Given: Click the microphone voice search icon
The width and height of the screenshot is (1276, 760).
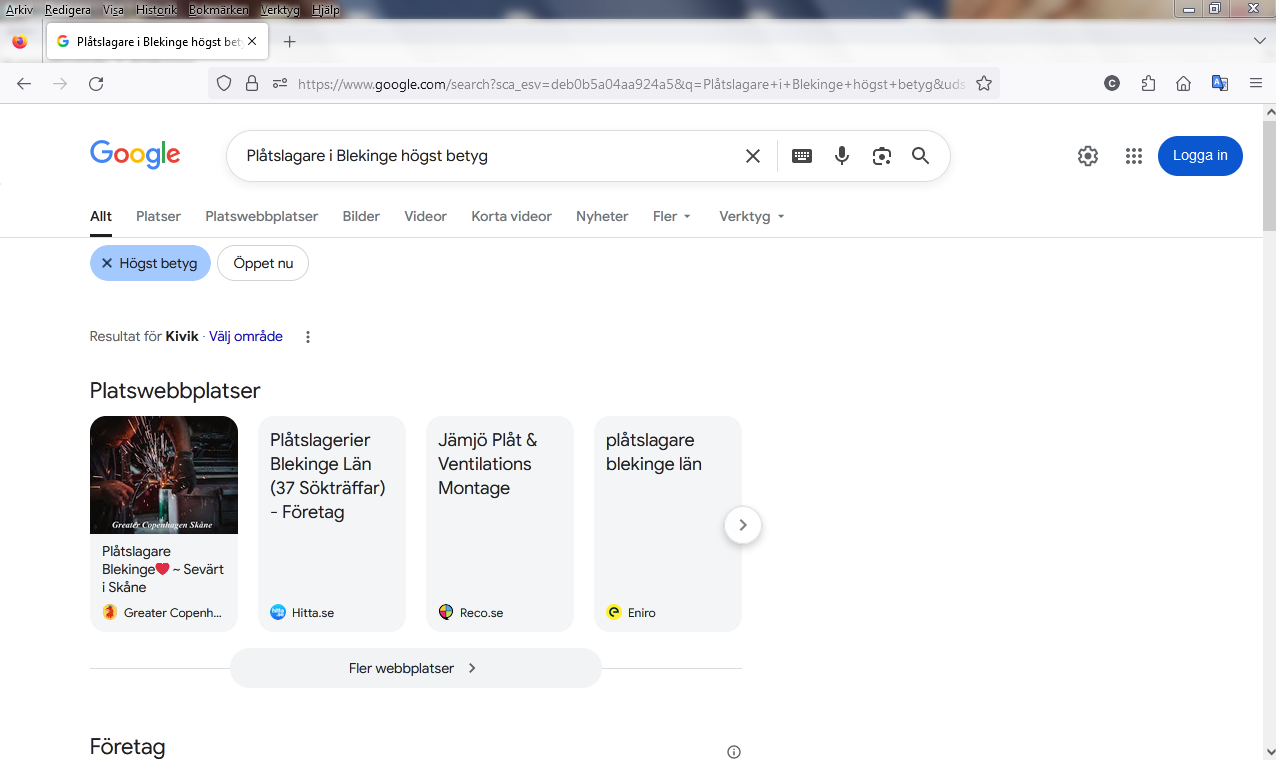Looking at the screenshot, I should [x=842, y=156].
